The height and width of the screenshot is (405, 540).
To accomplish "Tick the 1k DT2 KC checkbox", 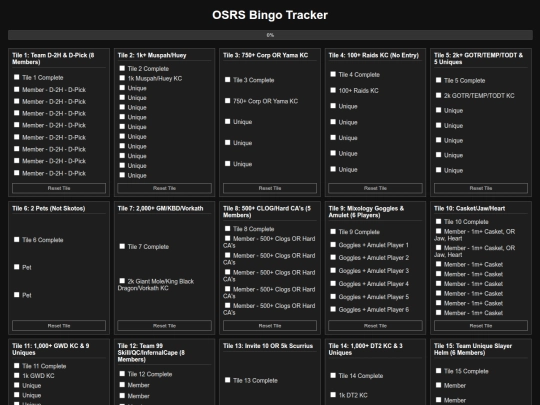I will click(x=333, y=395).
